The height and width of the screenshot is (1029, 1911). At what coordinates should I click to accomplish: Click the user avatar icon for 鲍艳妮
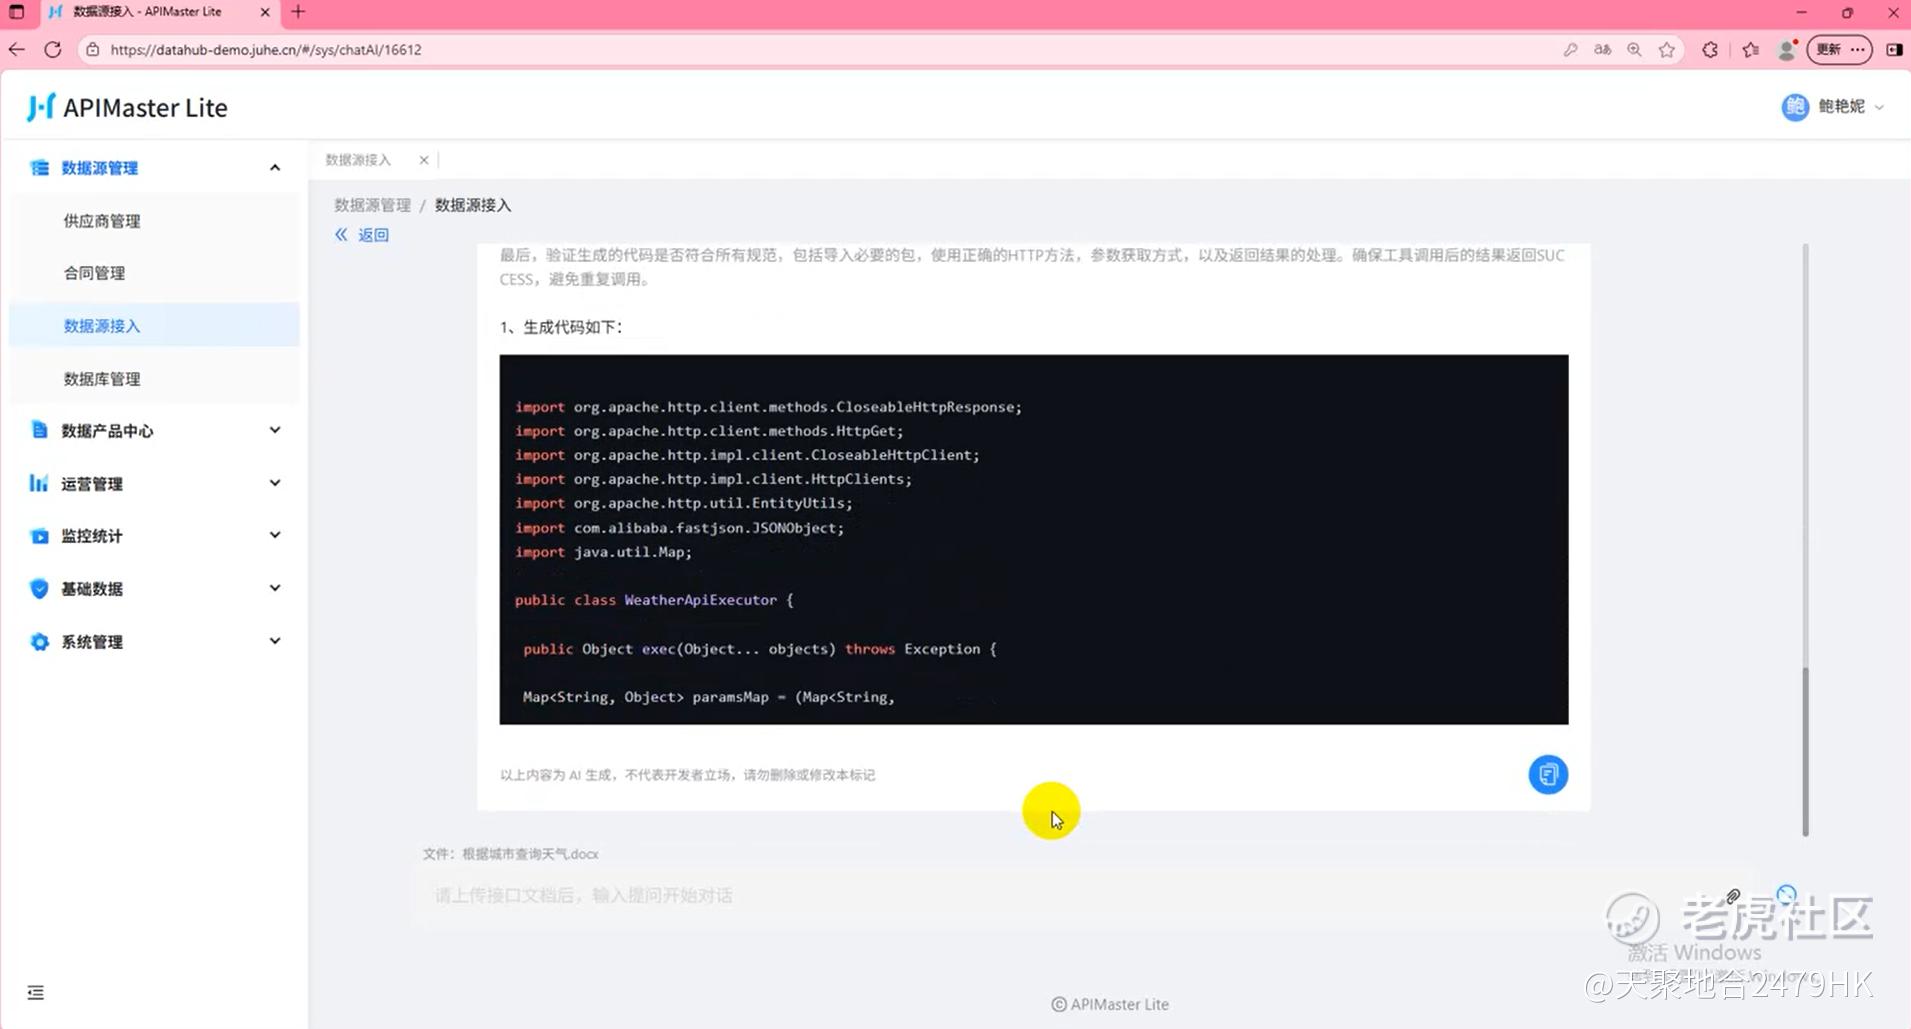1795,107
